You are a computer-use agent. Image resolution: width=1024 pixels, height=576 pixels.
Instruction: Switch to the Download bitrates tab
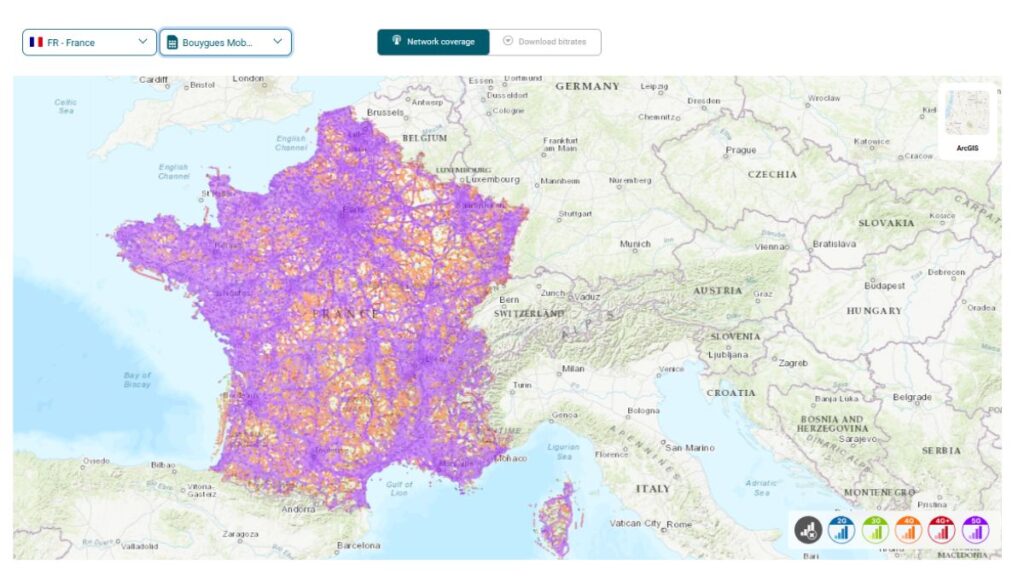tap(545, 42)
